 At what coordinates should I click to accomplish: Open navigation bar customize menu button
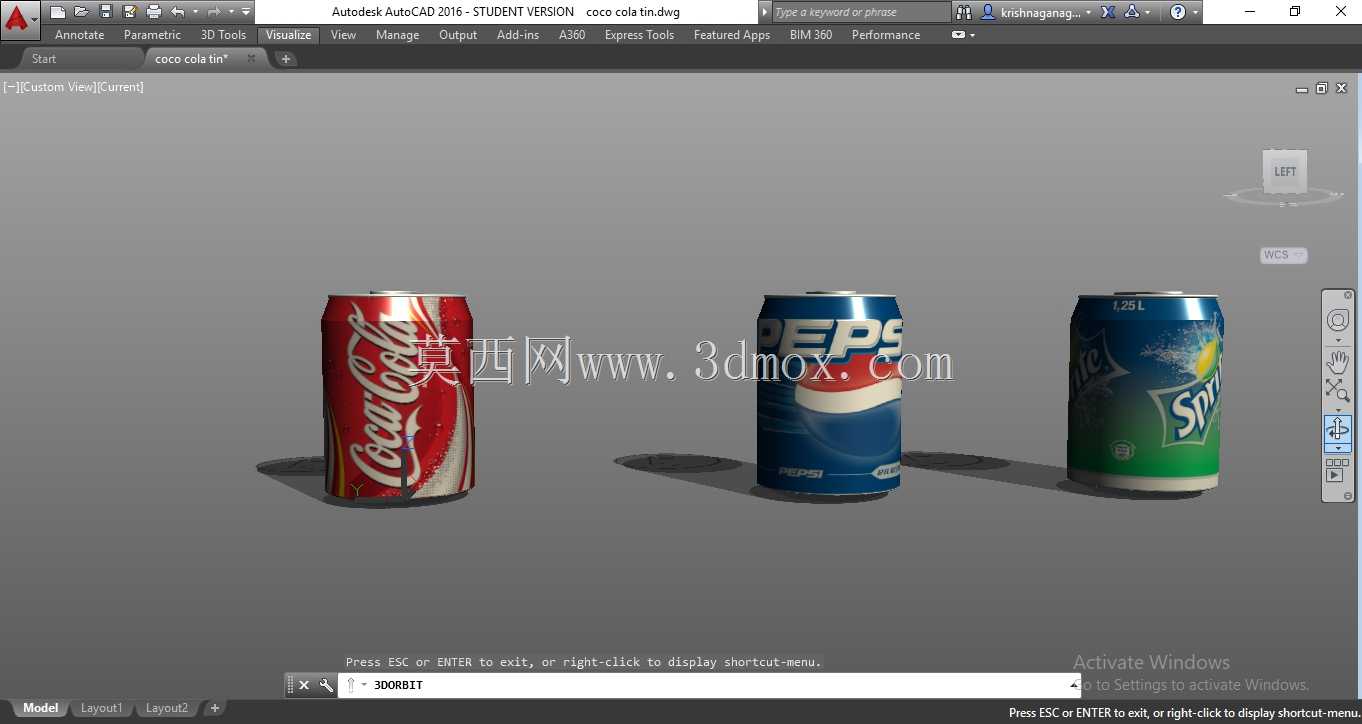pyautogui.click(x=1348, y=496)
